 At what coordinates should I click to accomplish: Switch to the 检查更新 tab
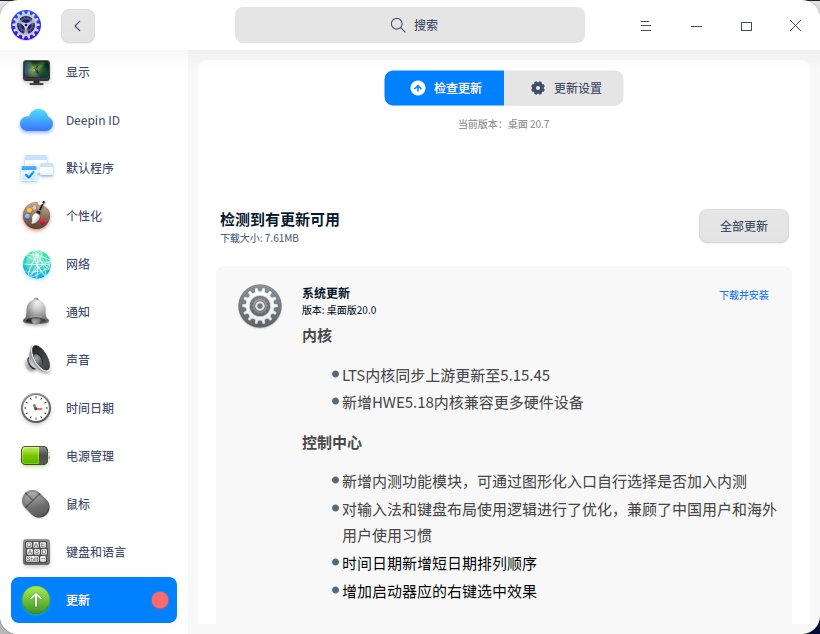(x=443, y=88)
